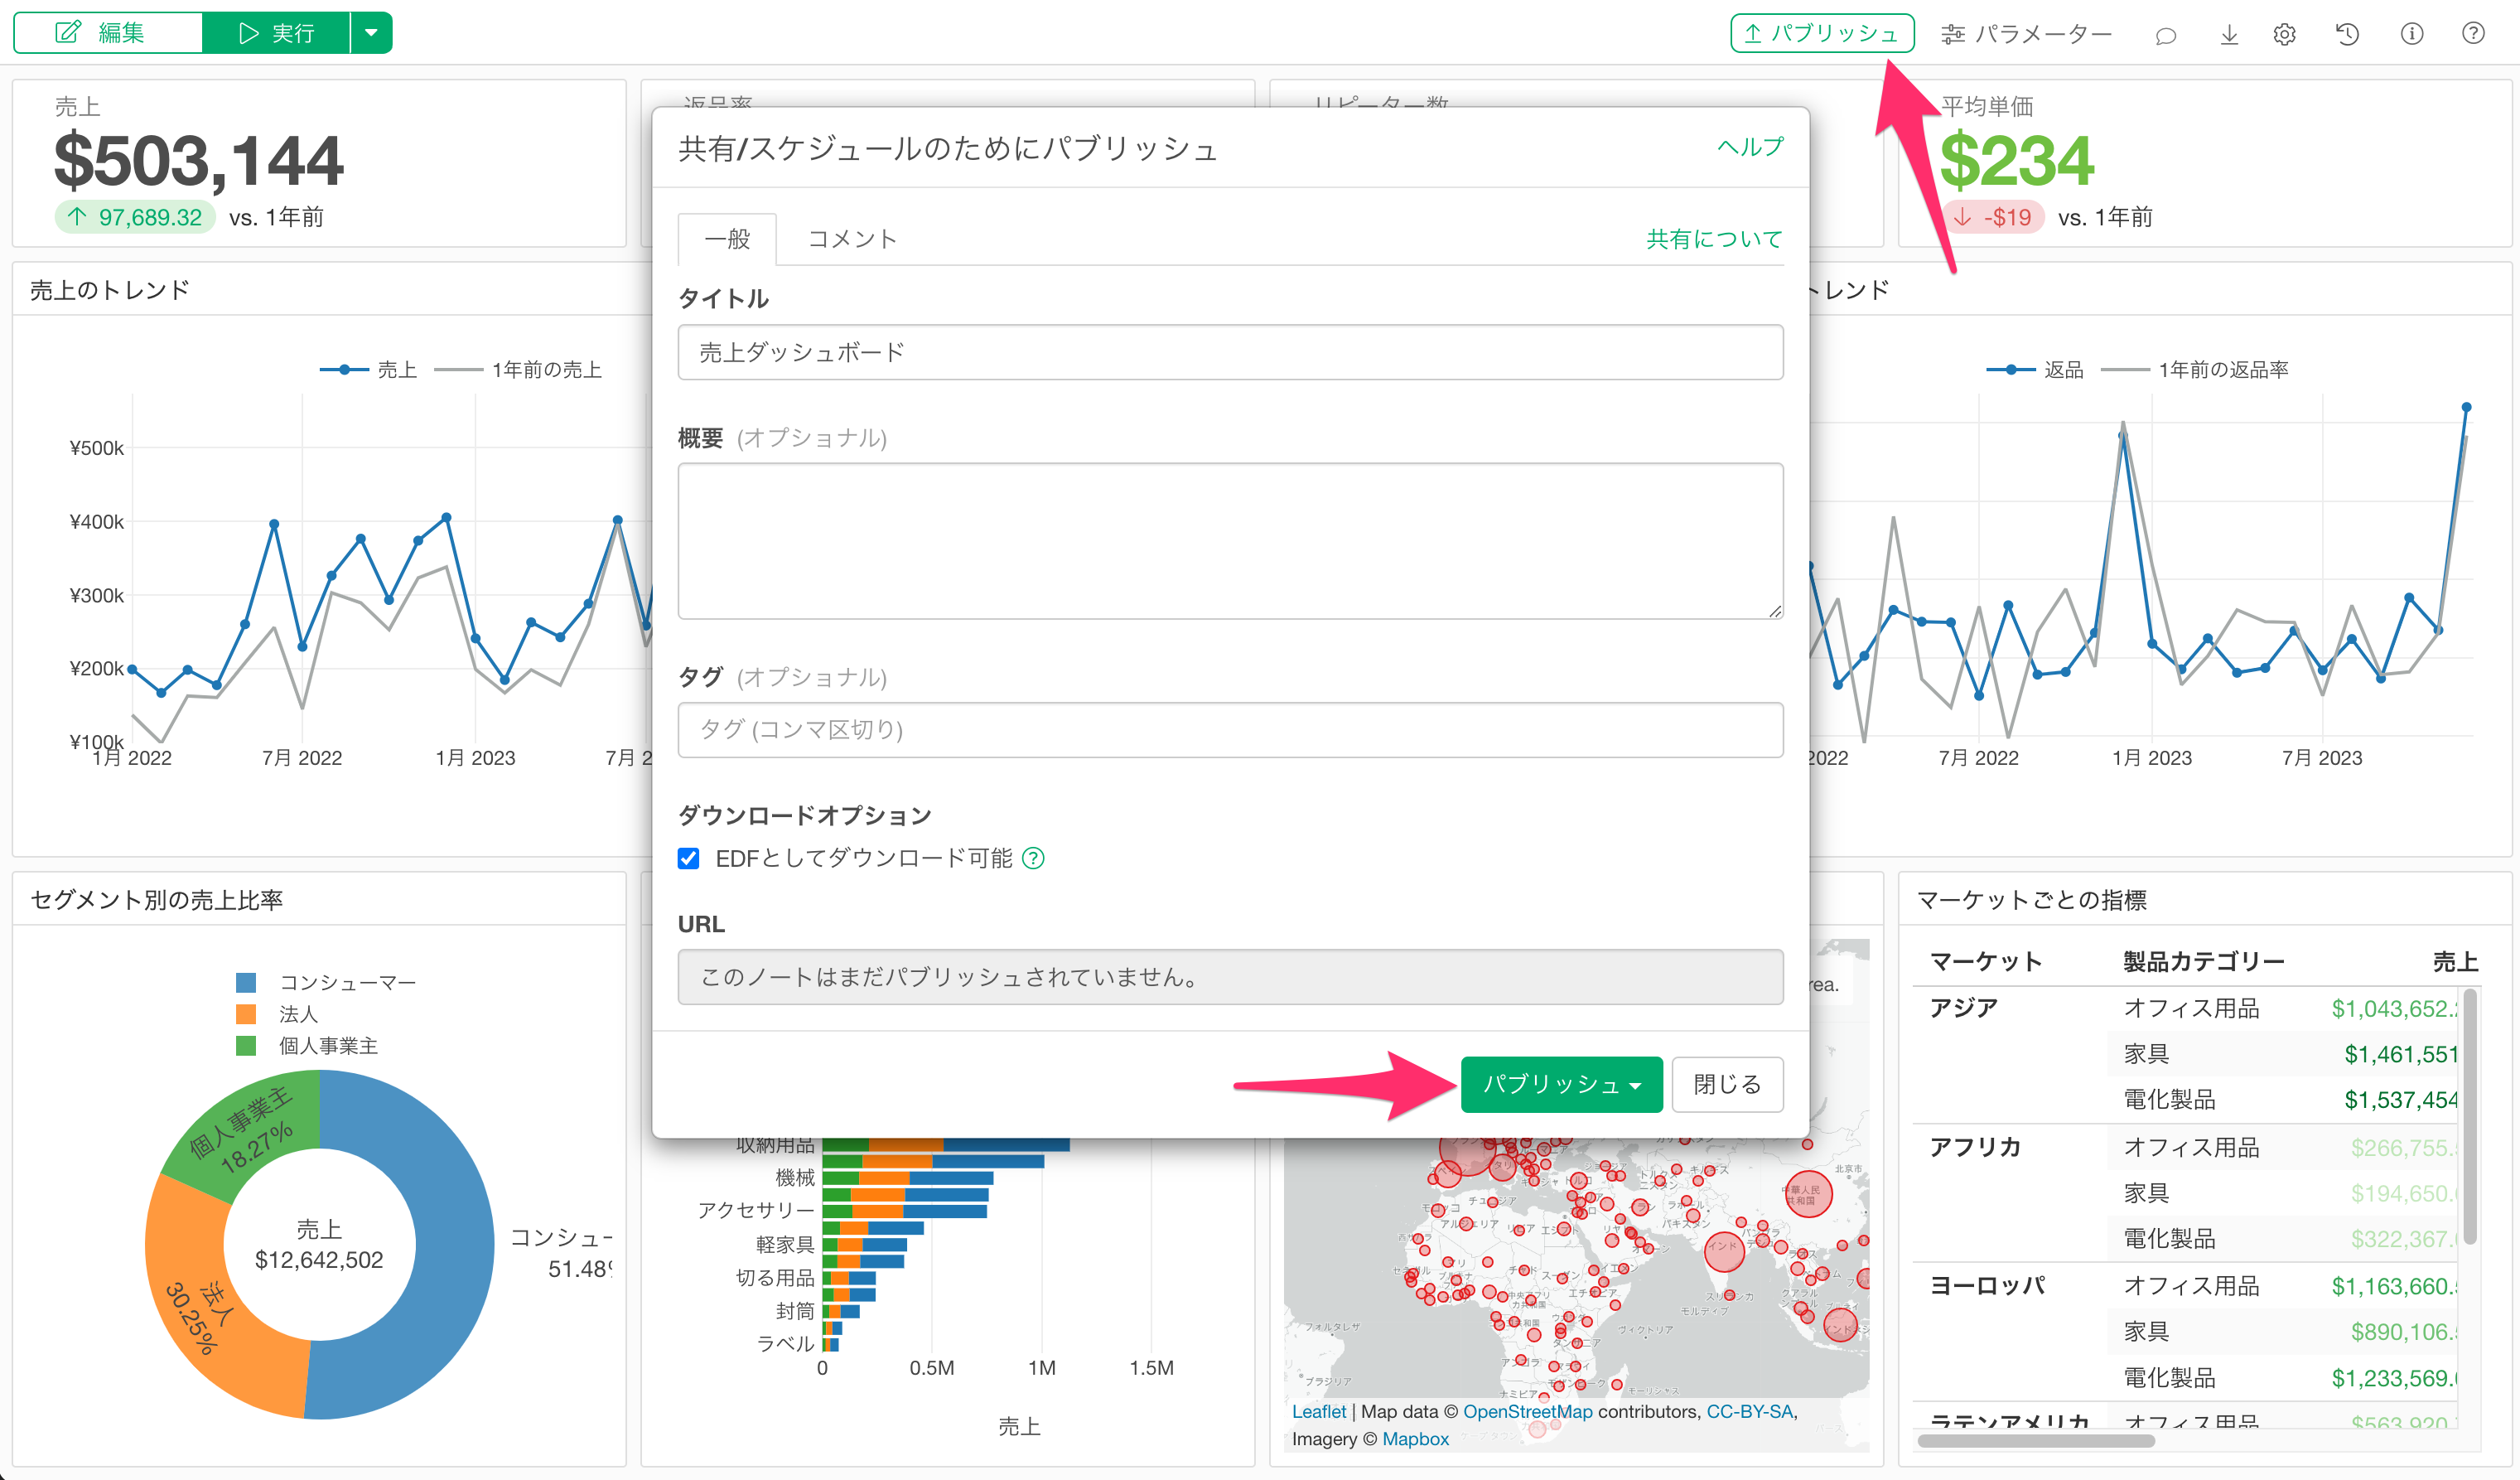Image resolution: width=2520 pixels, height=1480 pixels.
Task: Click help icon next to EDF download option
Action: coord(1033,858)
